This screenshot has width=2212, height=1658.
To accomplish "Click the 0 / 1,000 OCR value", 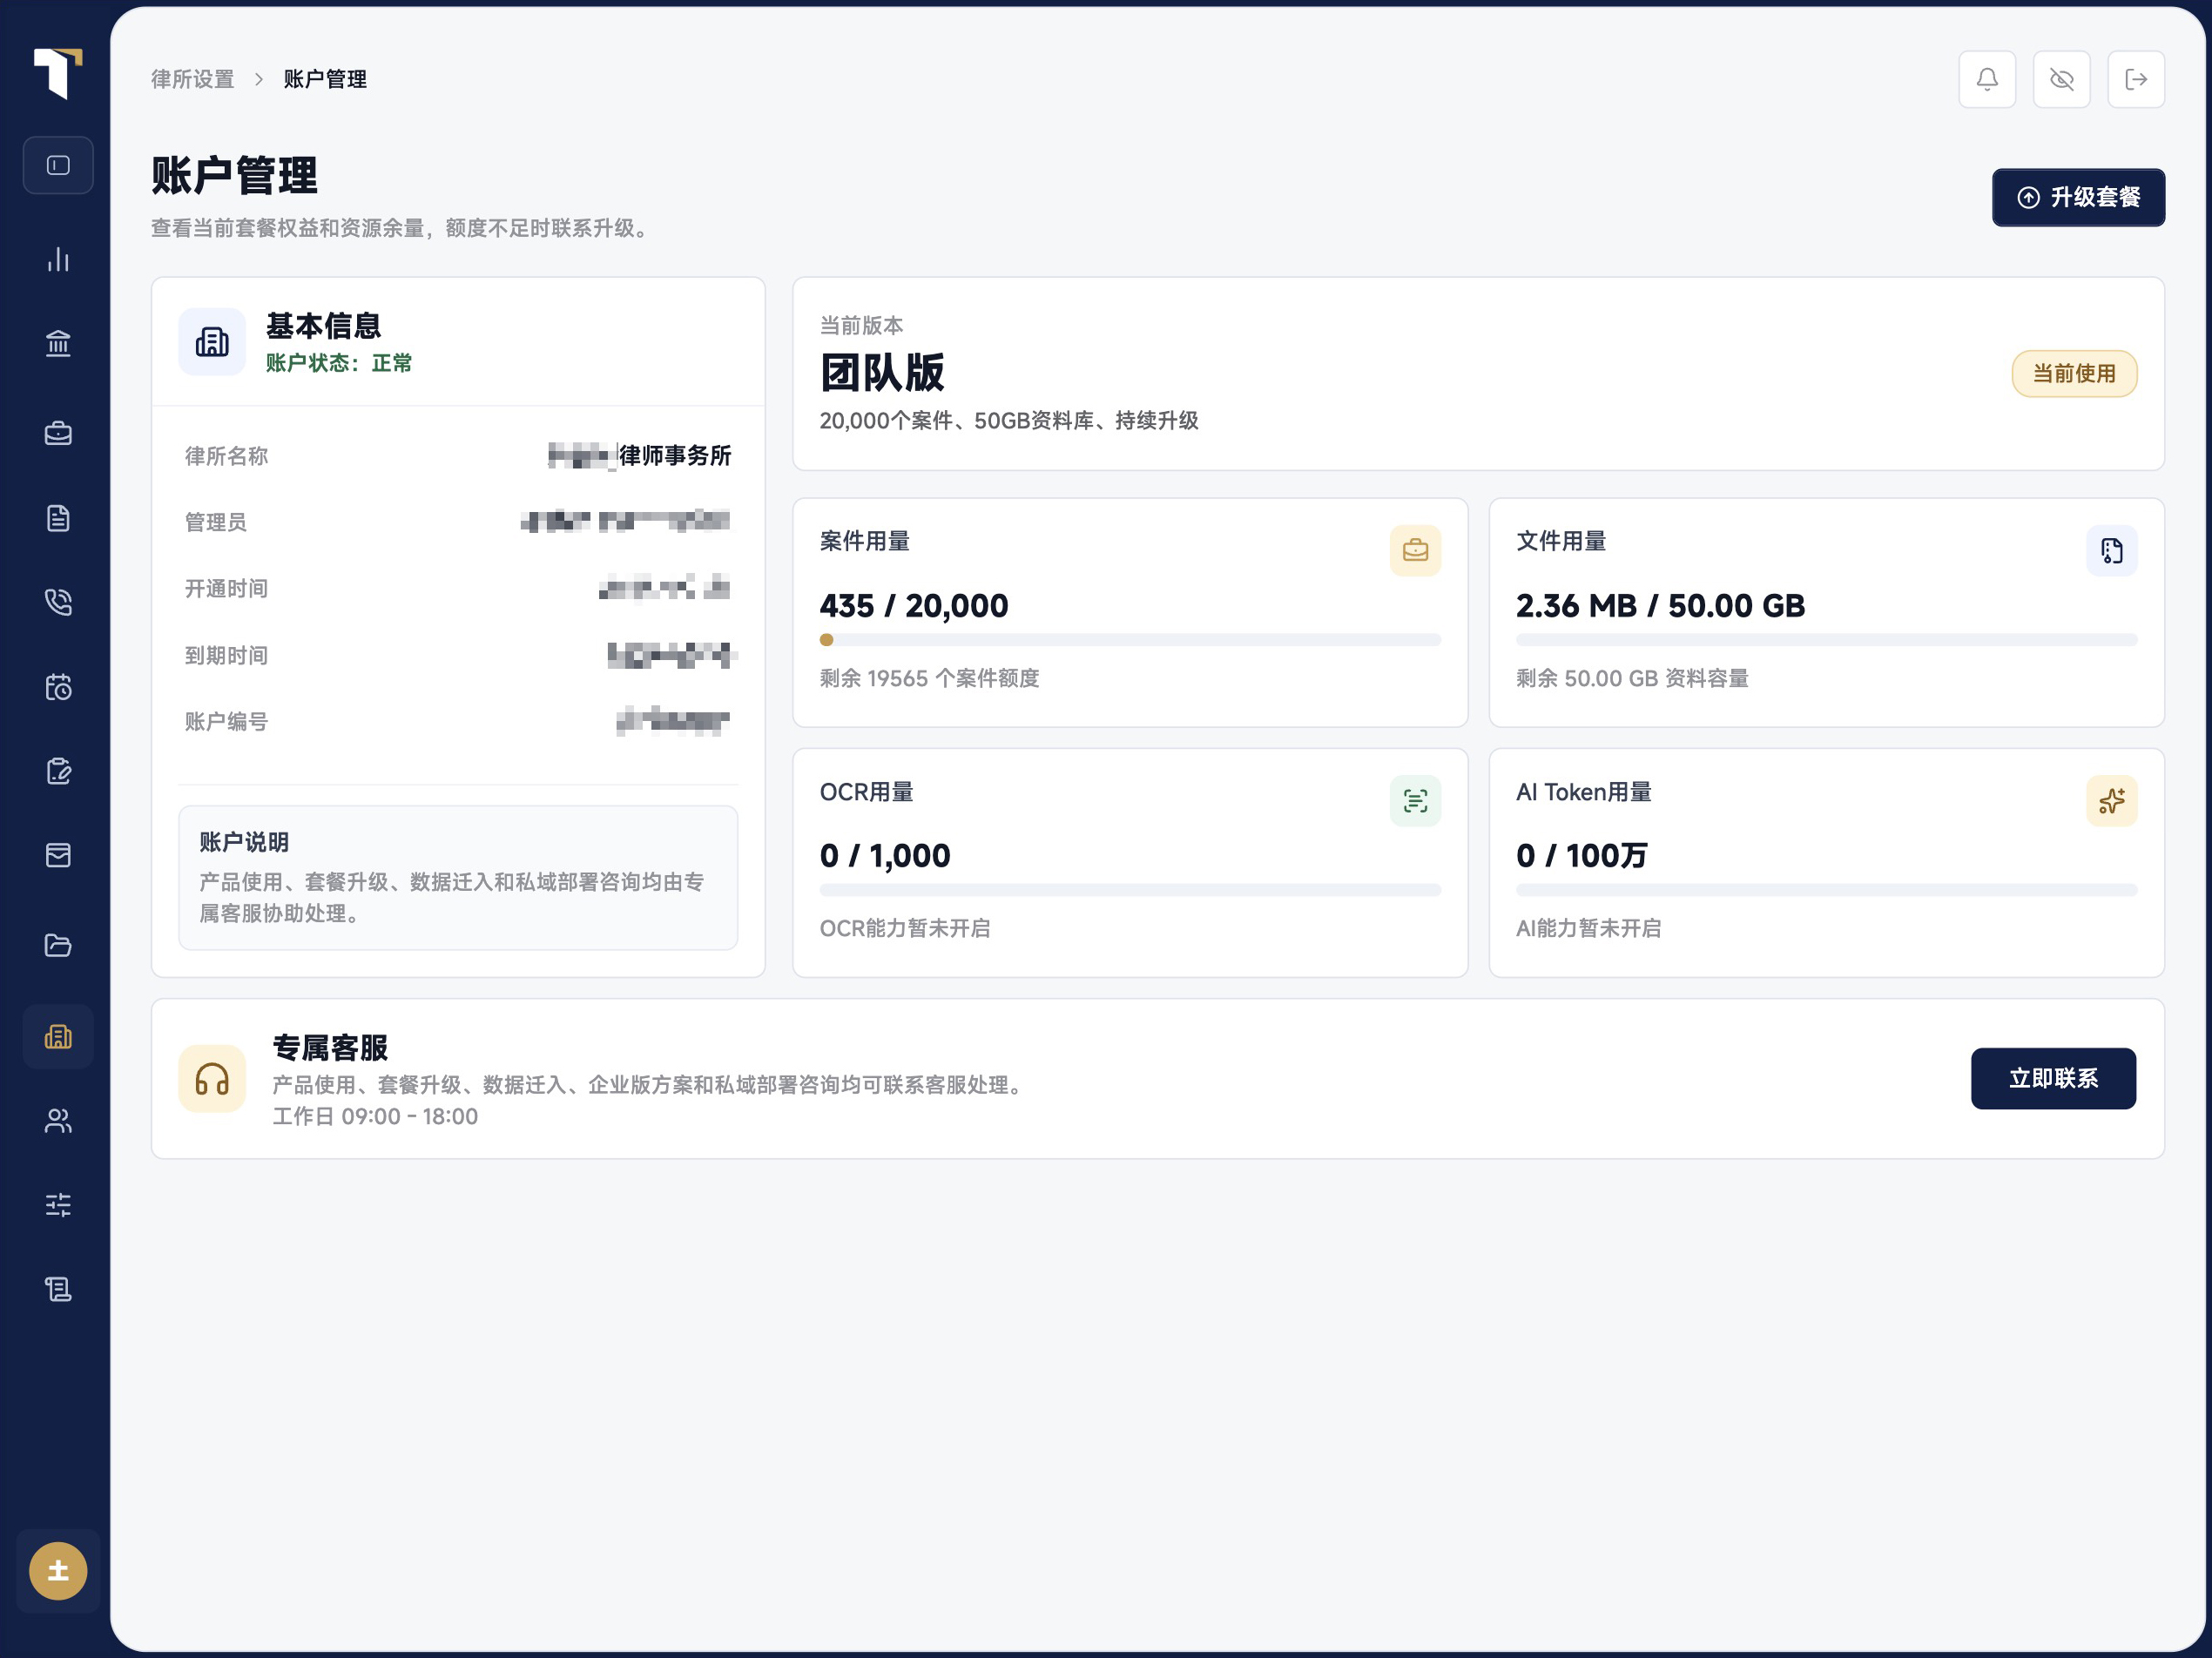I will click(885, 856).
